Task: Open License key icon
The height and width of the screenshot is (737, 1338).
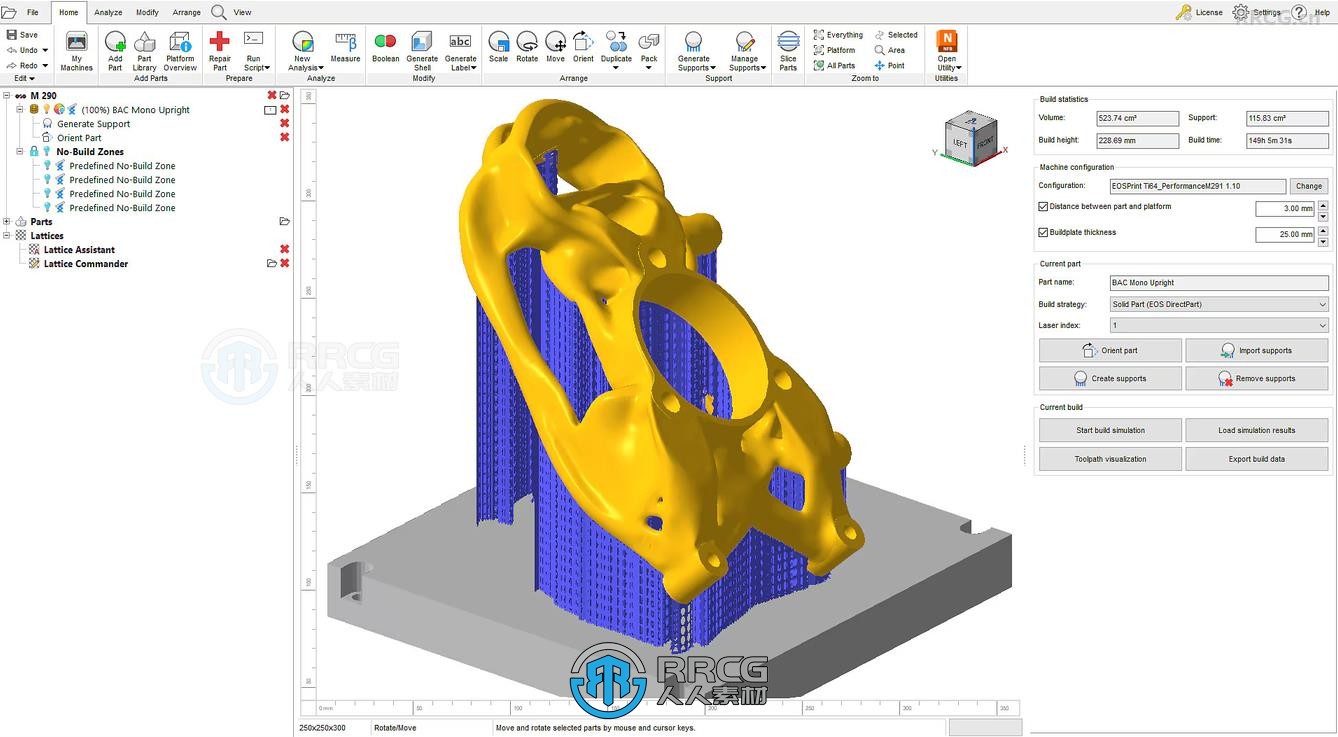Action: pyautogui.click(x=1183, y=12)
